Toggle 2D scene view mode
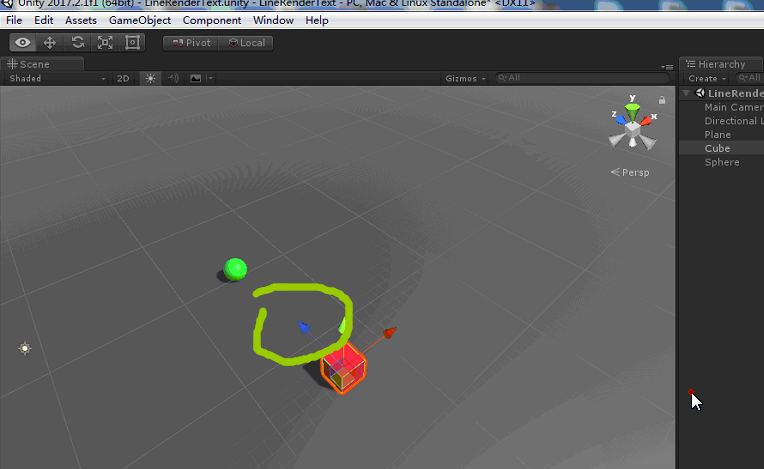Screen dimensions: 764x469 coord(123,78)
